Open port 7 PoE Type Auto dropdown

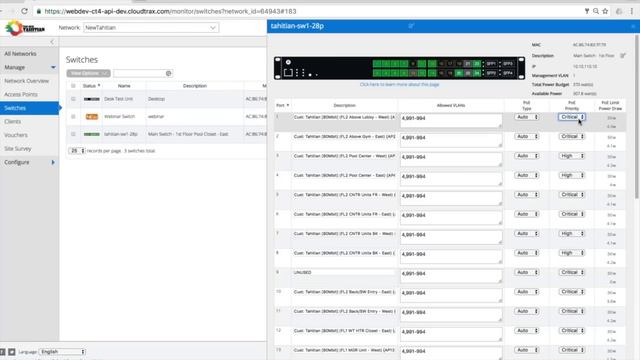(527, 233)
